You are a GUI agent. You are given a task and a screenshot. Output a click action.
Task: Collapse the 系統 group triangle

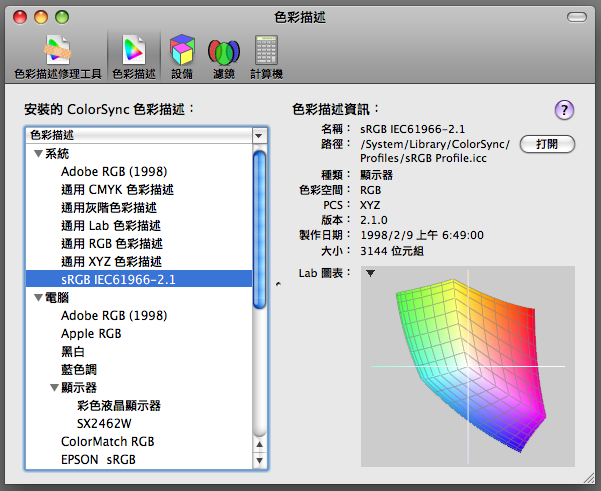tap(38, 154)
